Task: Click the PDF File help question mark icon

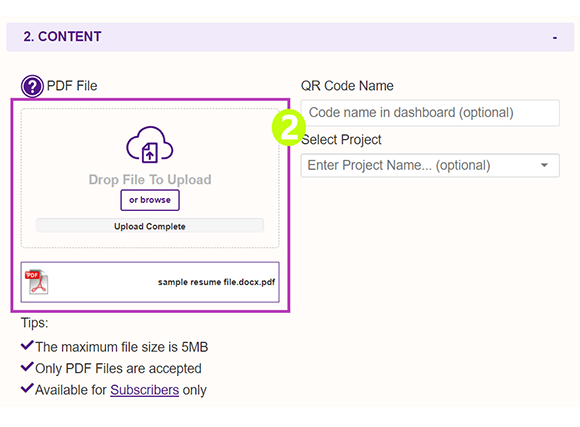Action: [32, 86]
